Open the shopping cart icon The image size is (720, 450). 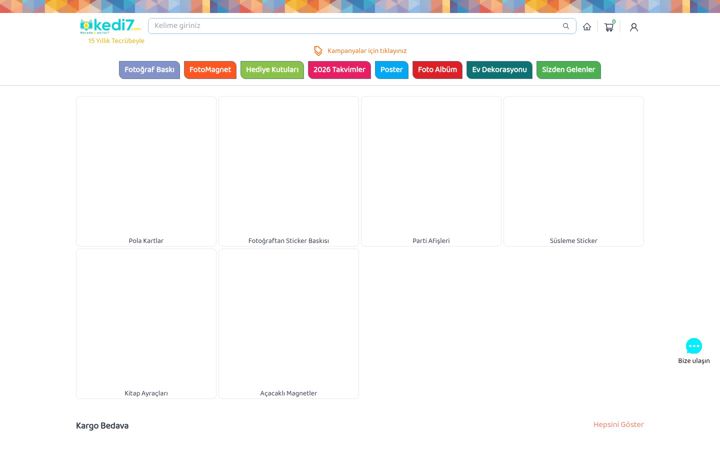[609, 27]
